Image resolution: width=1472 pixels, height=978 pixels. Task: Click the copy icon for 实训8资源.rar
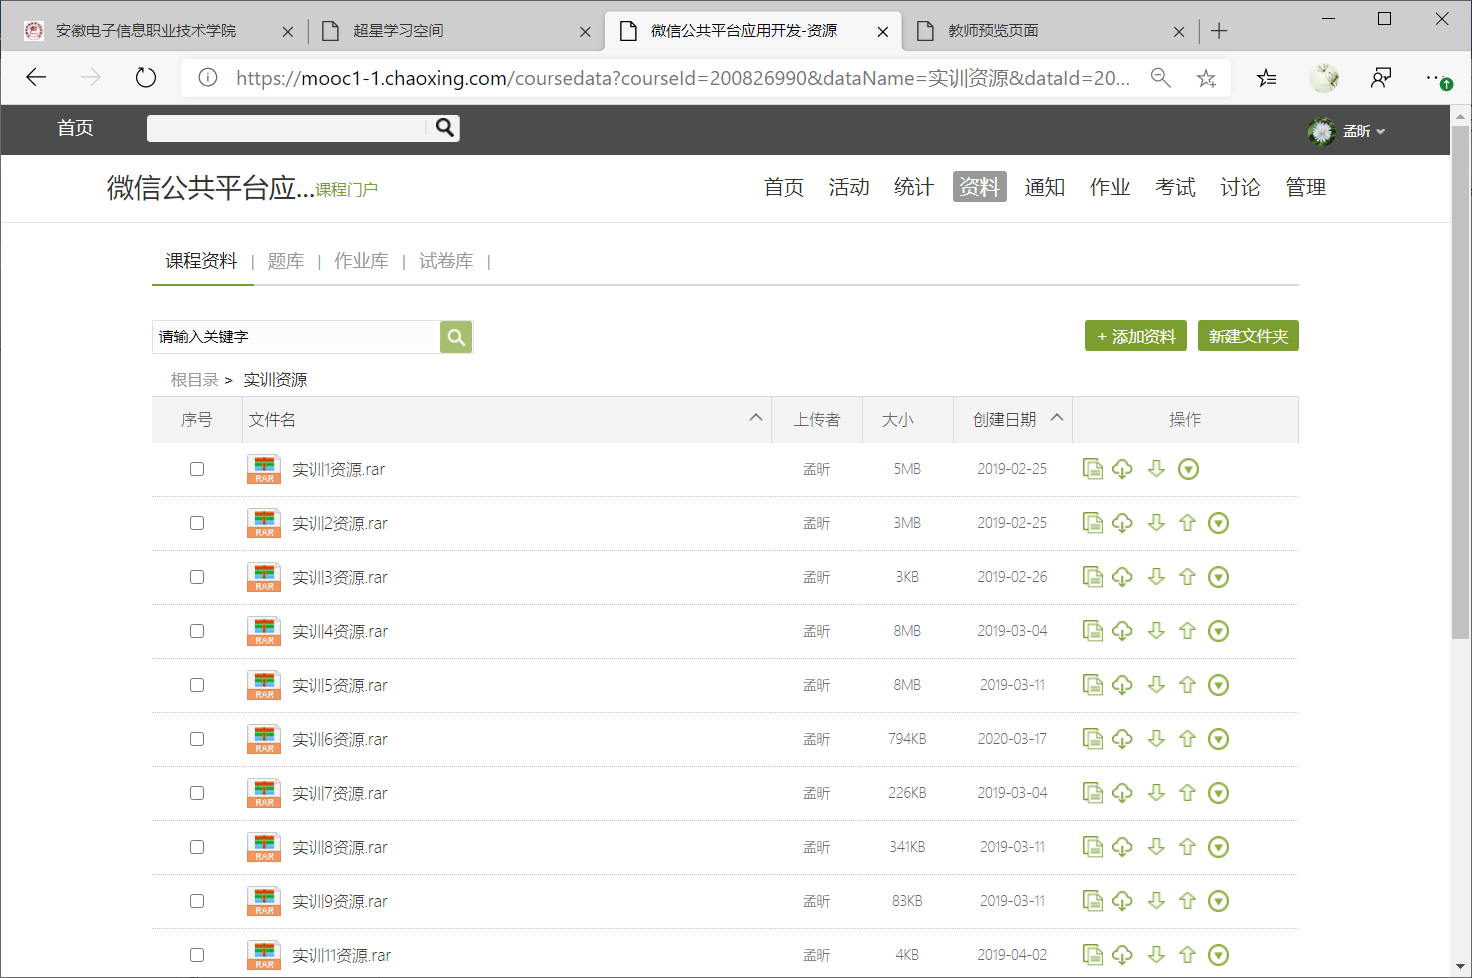tap(1093, 847)
